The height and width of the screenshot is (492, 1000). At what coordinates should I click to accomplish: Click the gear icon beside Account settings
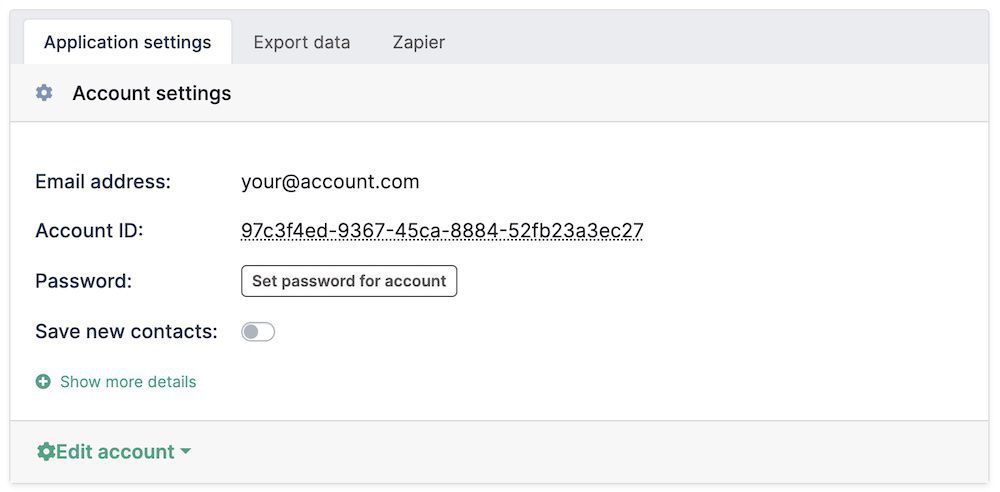(44, 93)
